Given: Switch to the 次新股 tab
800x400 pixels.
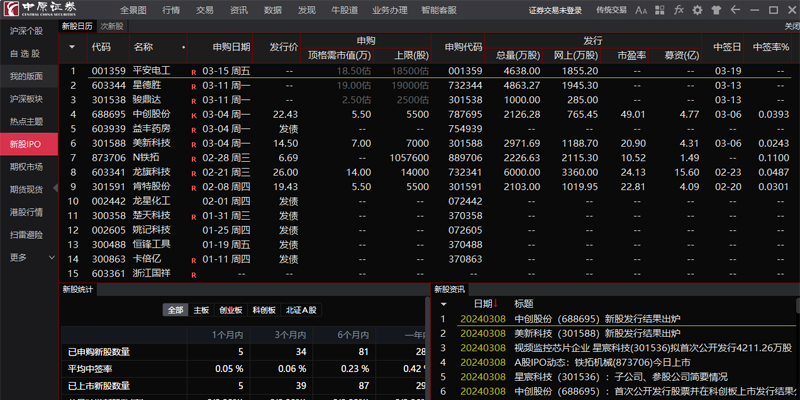Looking at the screenshot, I should pos(111,26).
